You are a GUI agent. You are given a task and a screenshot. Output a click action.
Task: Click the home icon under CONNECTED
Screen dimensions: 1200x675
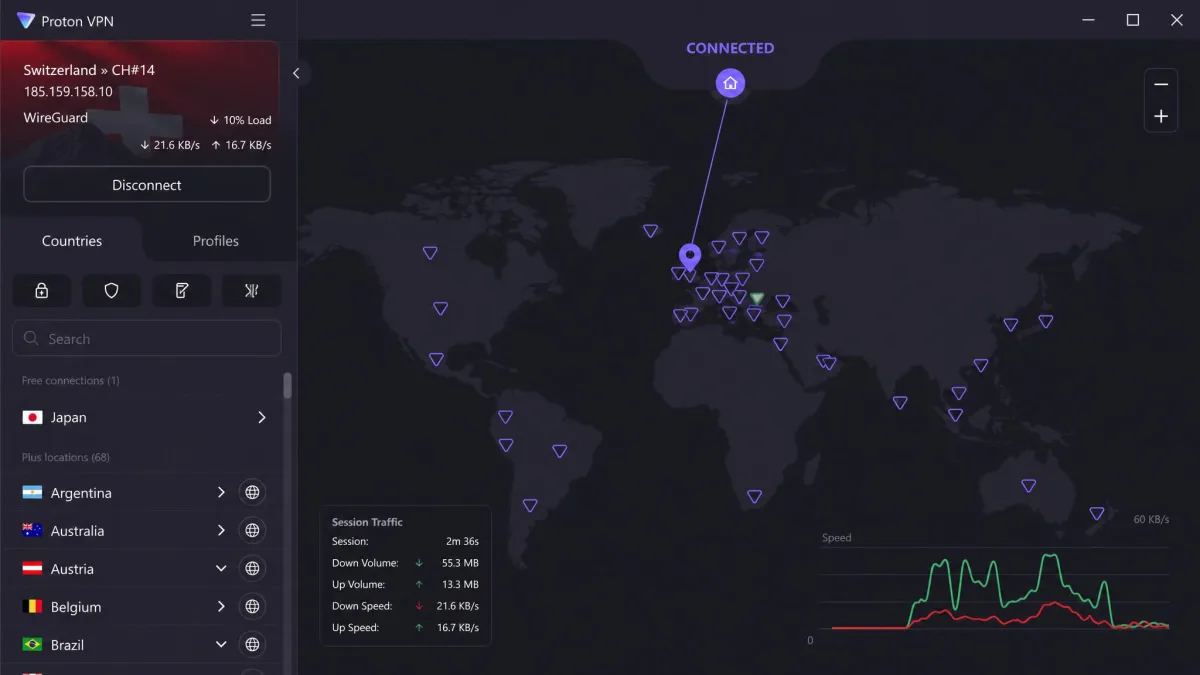(730, 83)
